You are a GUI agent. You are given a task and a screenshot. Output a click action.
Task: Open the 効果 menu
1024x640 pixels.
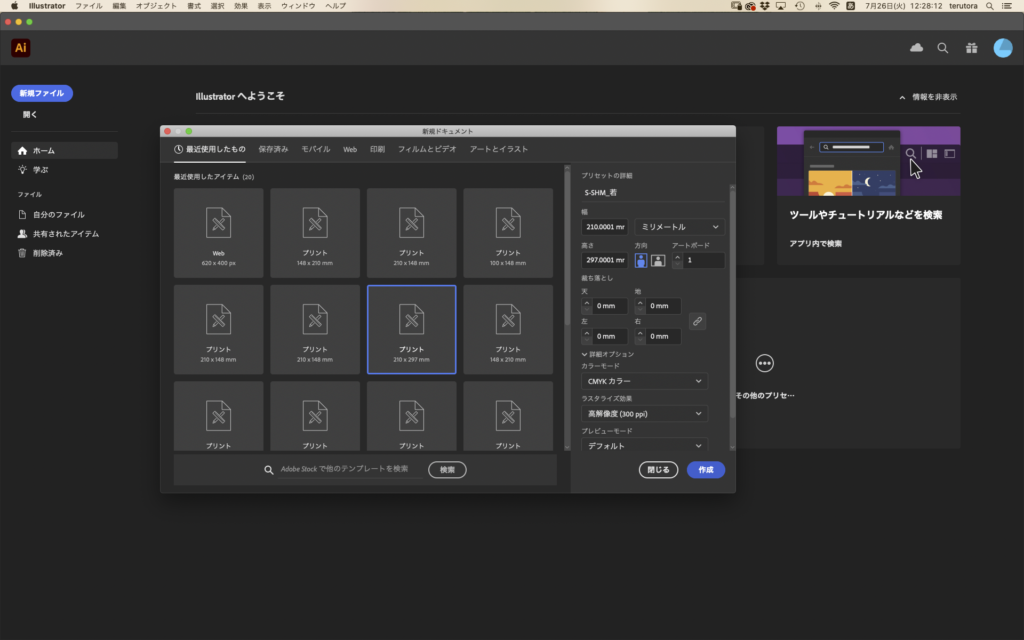click(x=240, y=6)
